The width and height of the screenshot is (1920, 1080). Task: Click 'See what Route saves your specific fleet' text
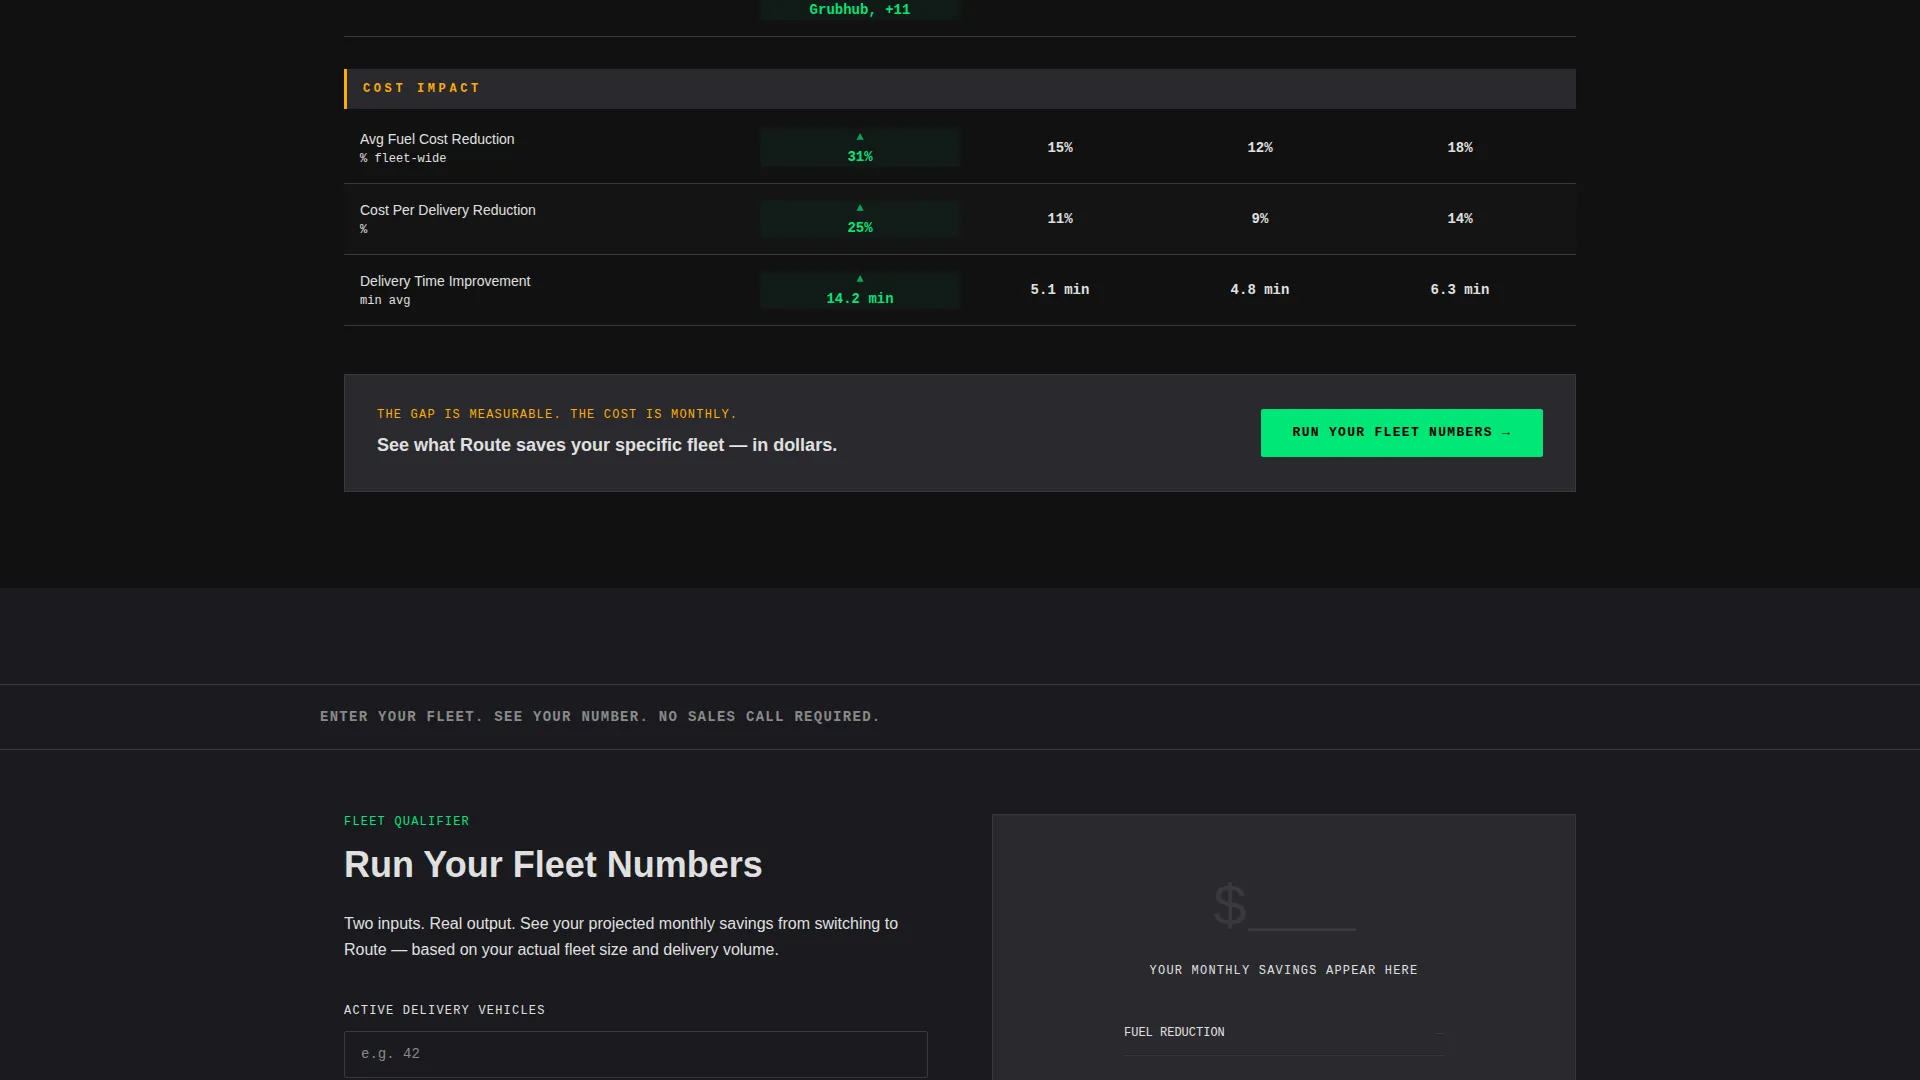tap(607, 445)
